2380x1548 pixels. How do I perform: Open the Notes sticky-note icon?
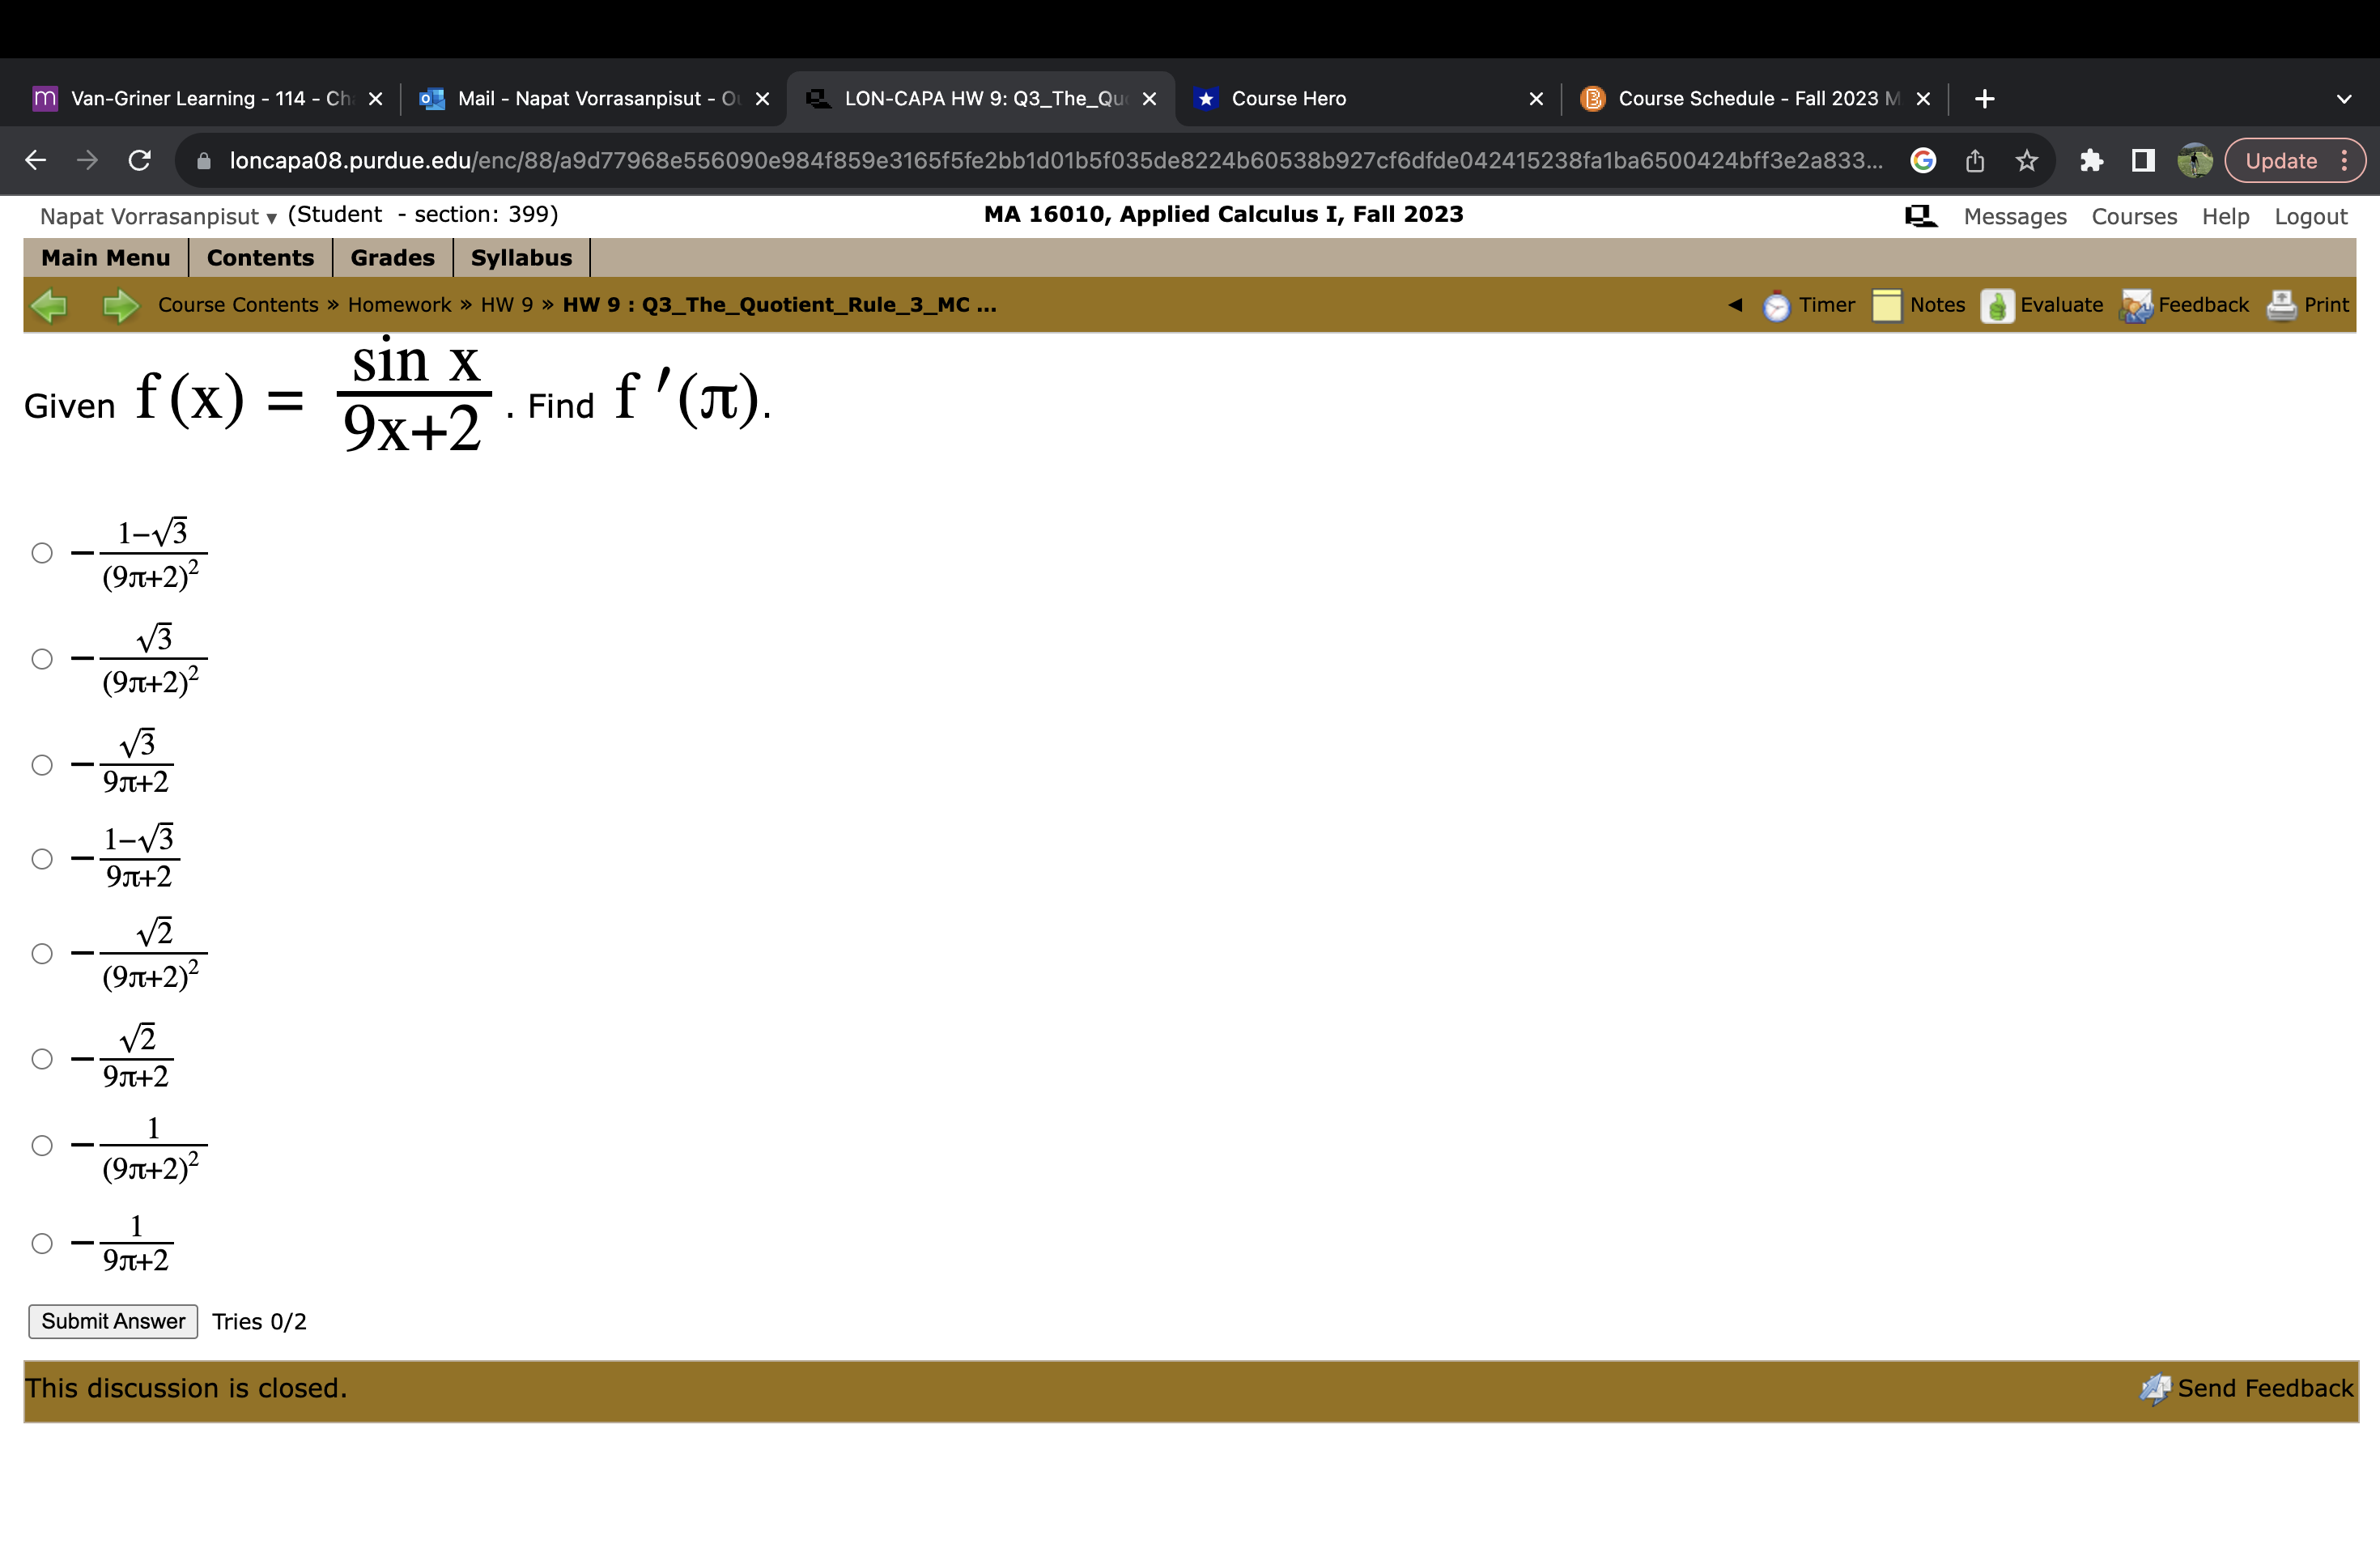point(1886,306)
